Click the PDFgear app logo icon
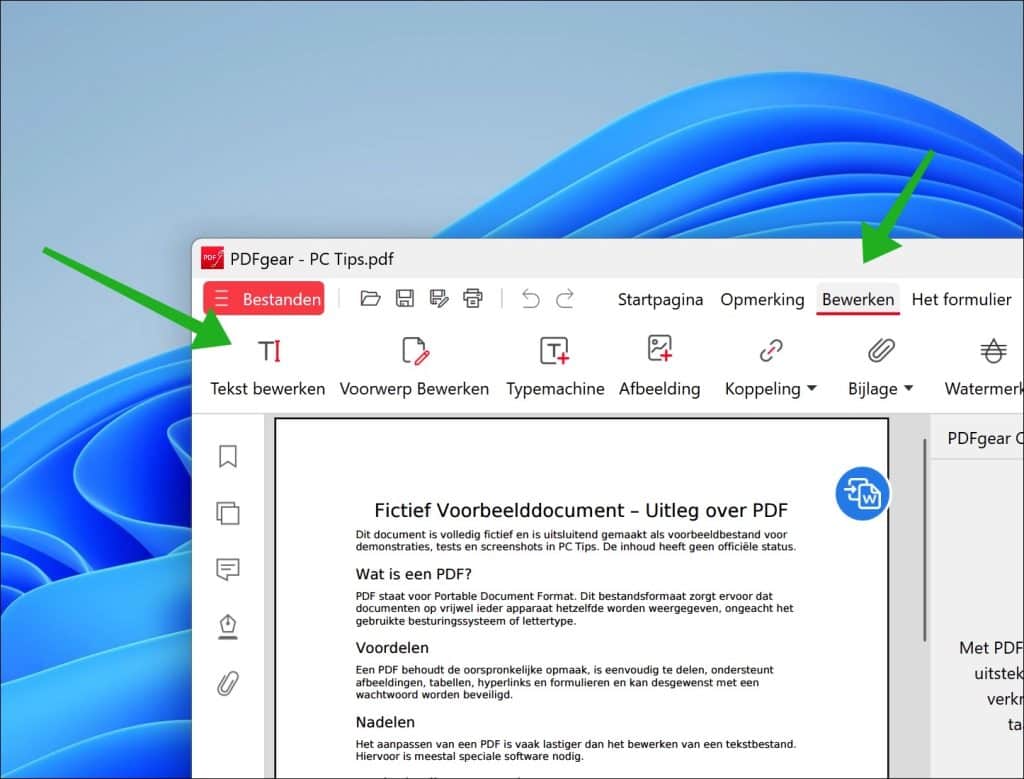The height and width of the screenshot is (779, 1024). [212, 258]
